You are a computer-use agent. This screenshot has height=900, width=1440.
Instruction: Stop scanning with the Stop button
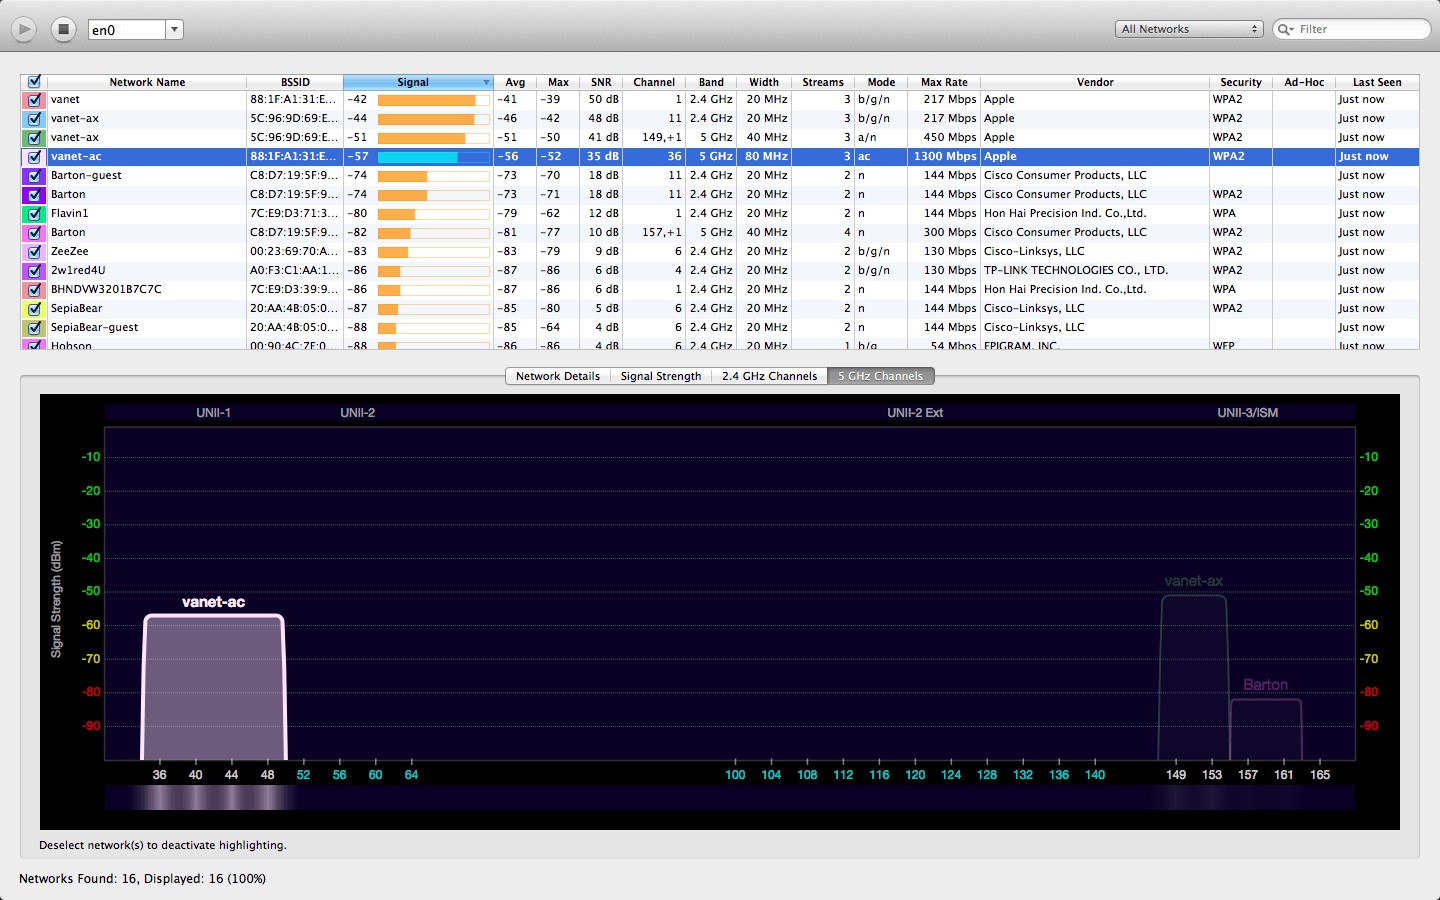pyautogui.click(x=62, y=29)
